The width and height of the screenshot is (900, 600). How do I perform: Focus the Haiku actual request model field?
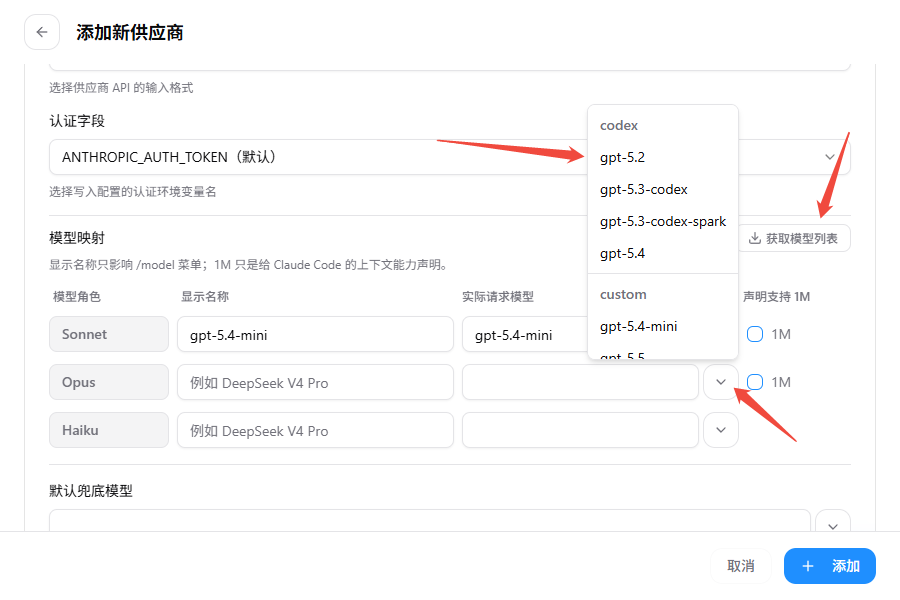(x=580, y=430)
